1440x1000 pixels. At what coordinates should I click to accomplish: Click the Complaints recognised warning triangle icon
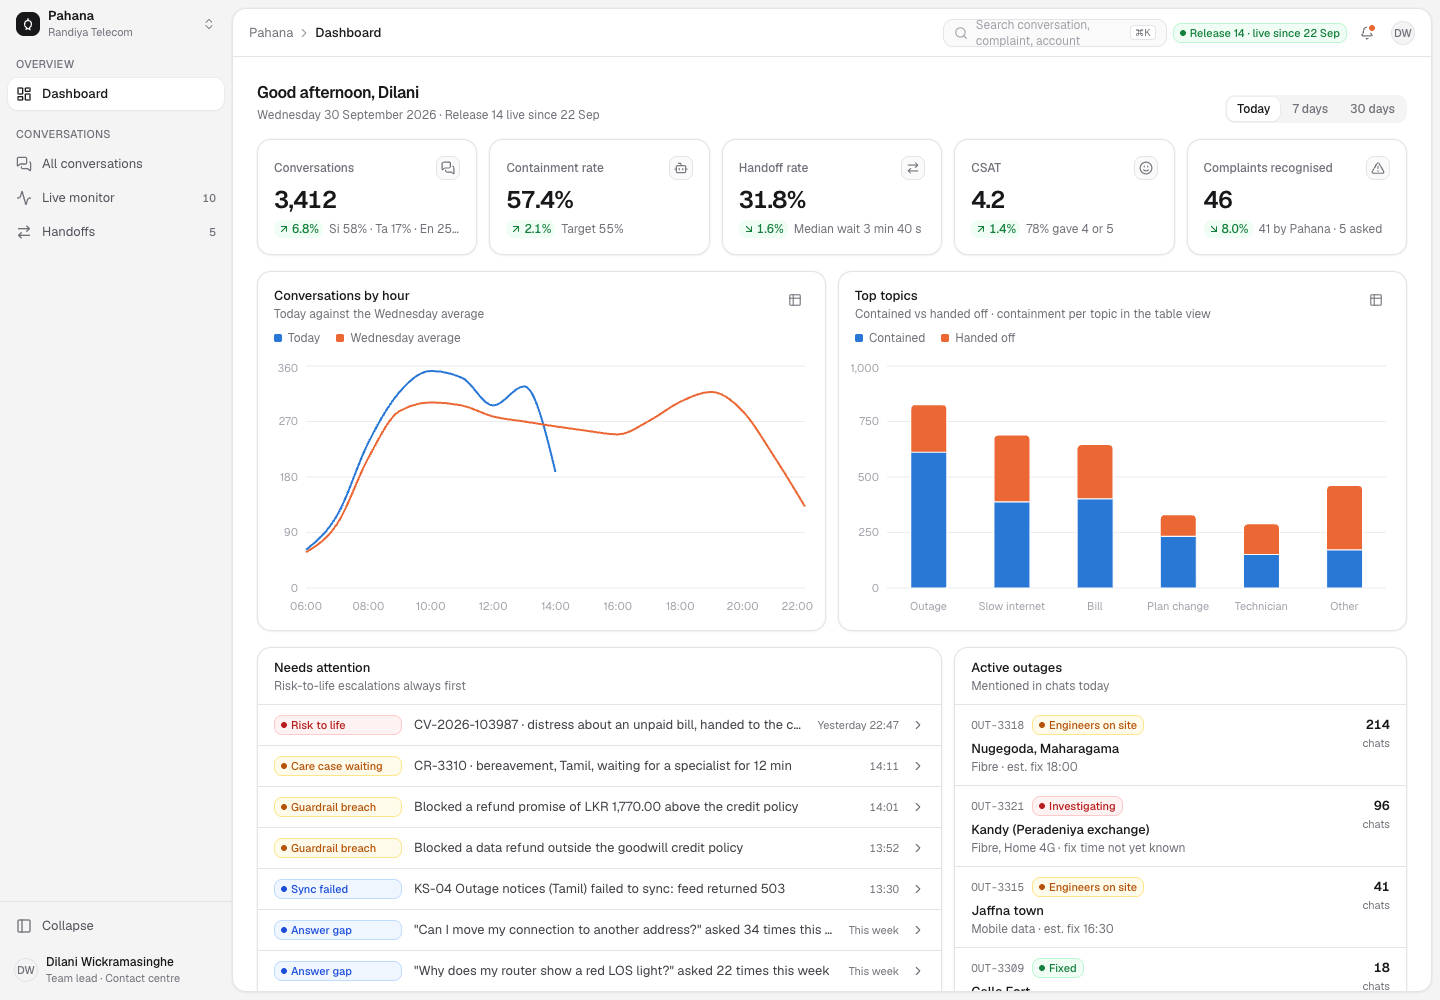[1378, 168]
